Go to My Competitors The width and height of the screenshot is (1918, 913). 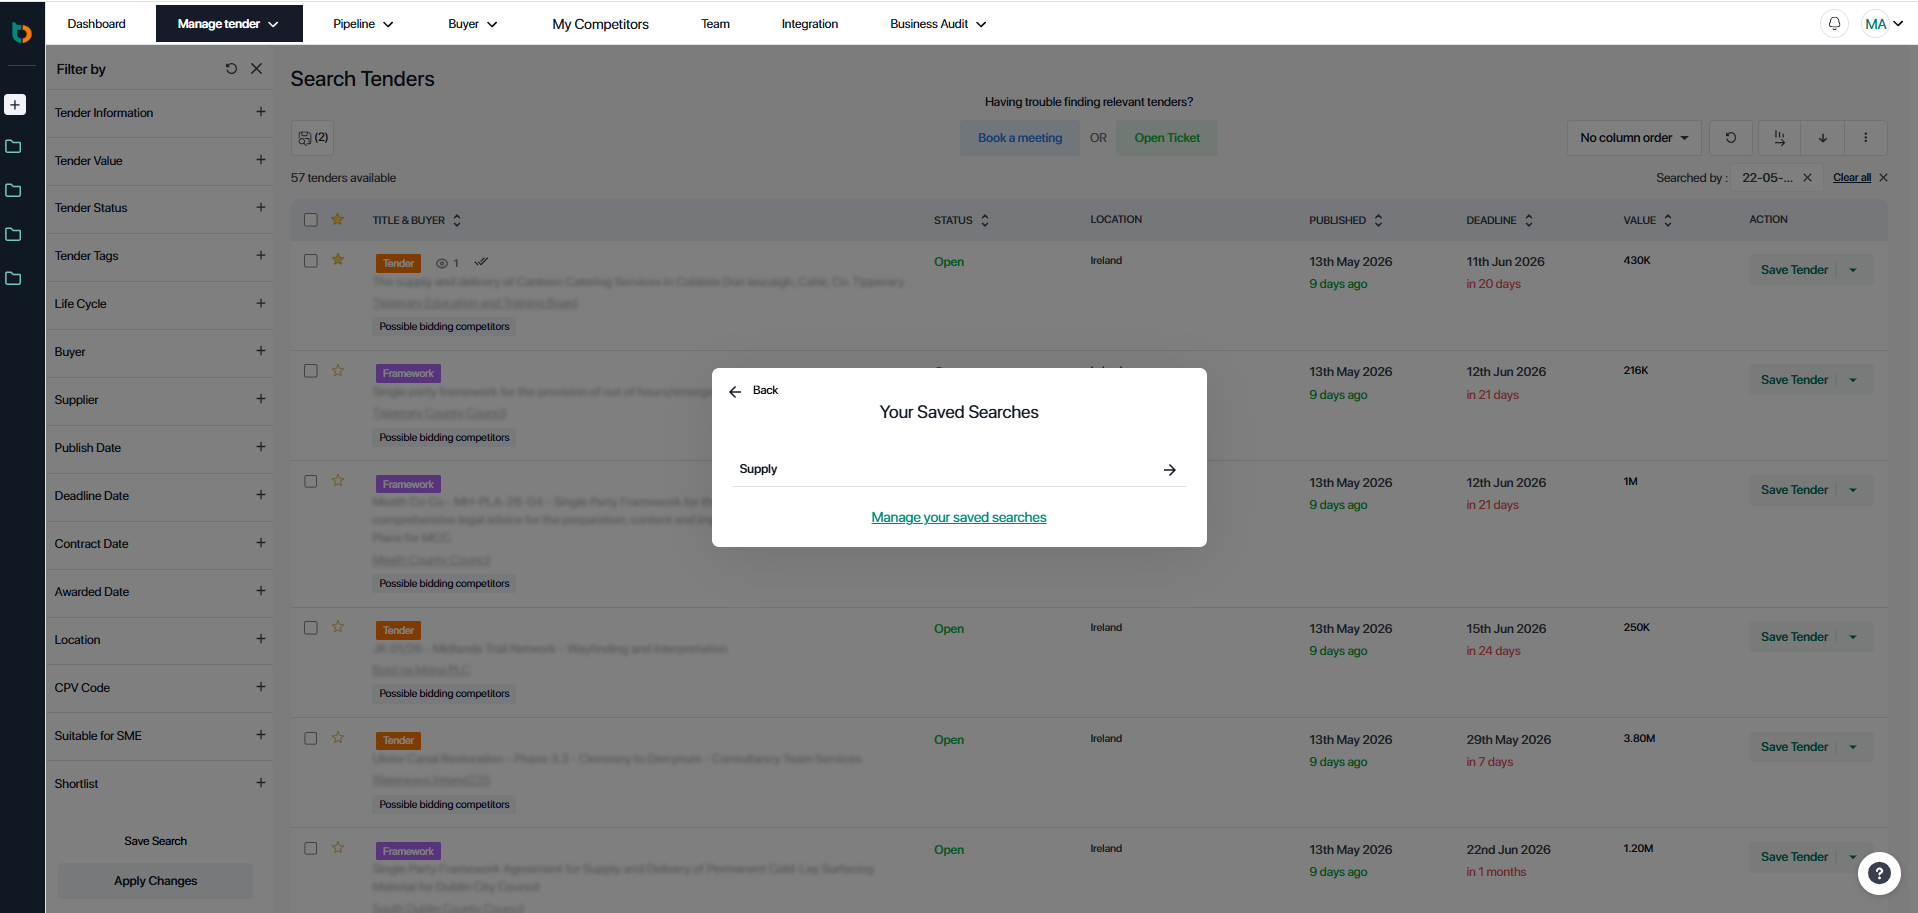pyautogui.click(x=601, y=24)
